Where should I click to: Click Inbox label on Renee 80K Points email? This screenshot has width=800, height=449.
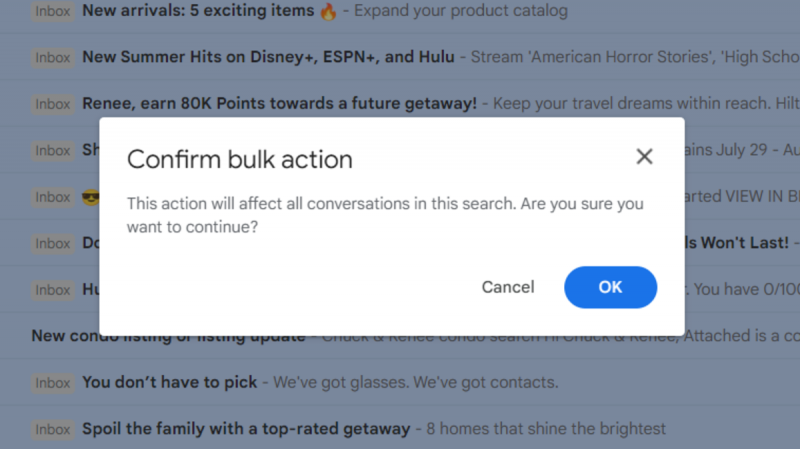coord(53,104)
